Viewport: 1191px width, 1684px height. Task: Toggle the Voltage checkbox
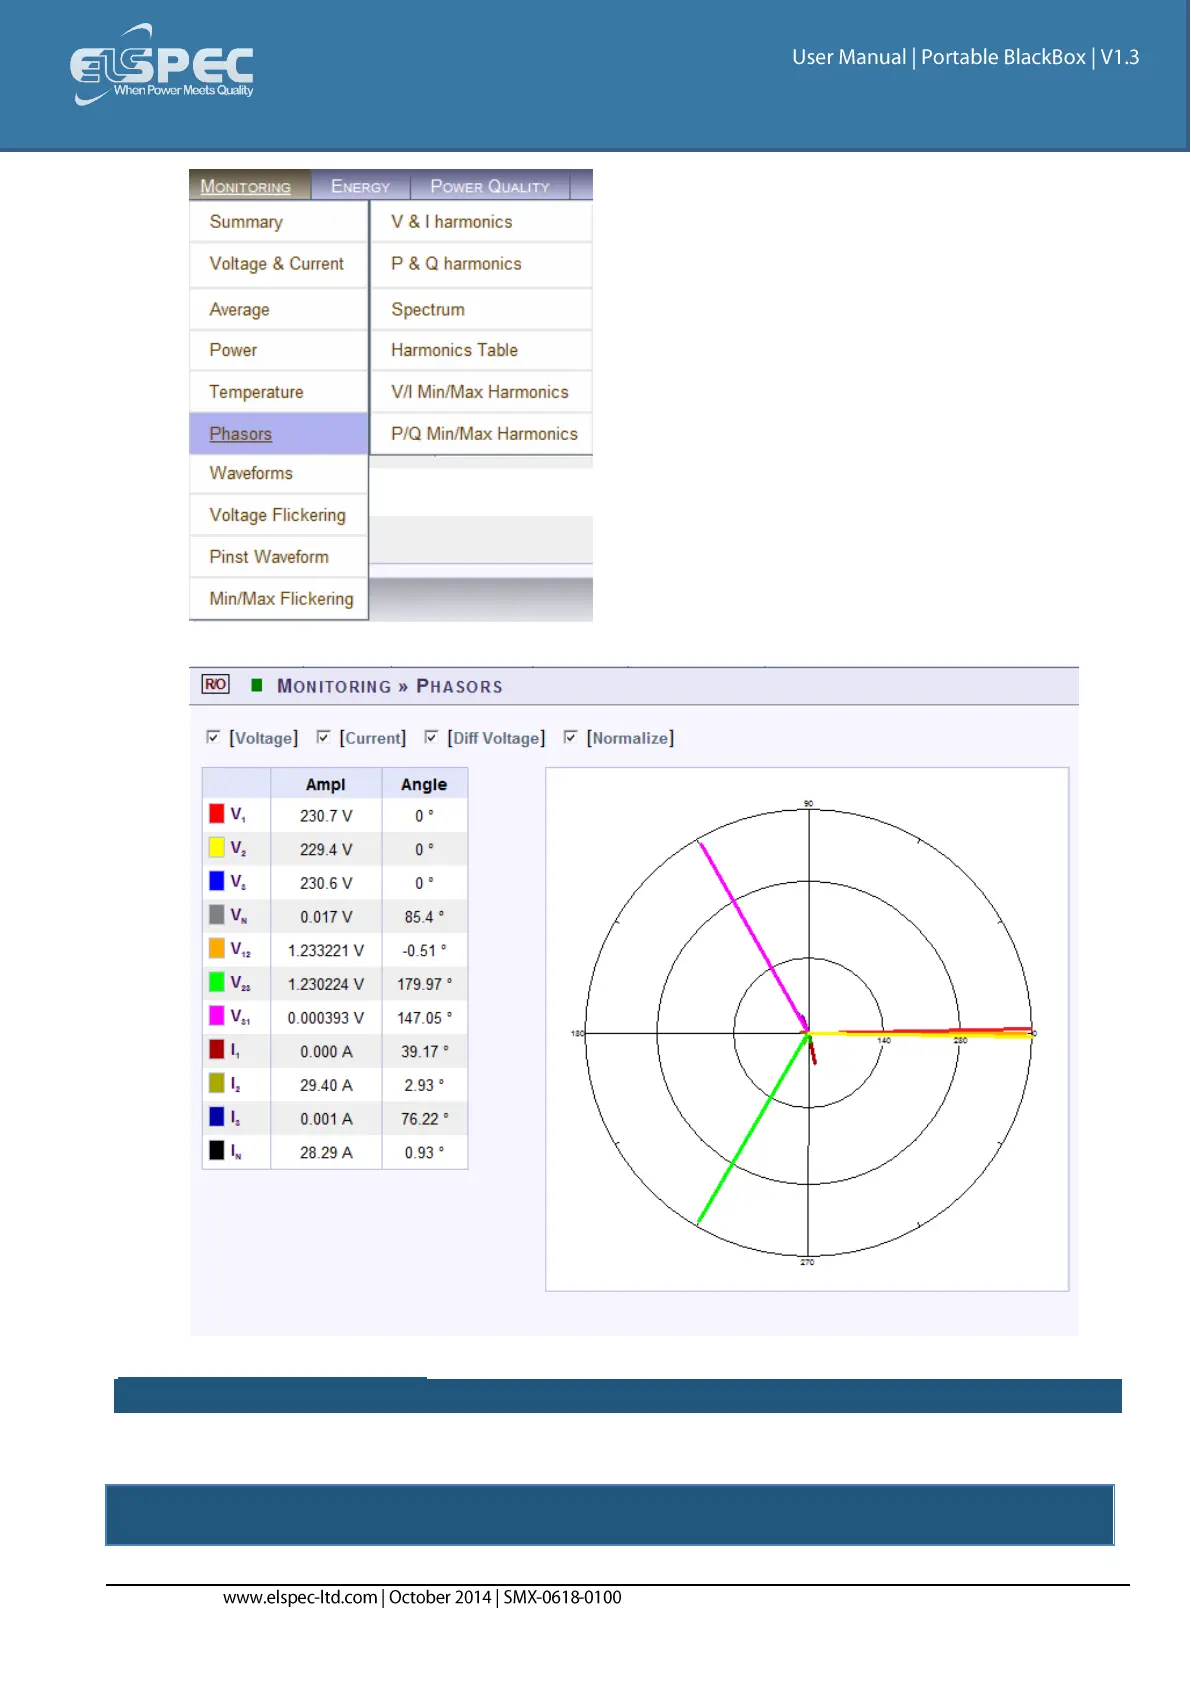tap(213, 737)
